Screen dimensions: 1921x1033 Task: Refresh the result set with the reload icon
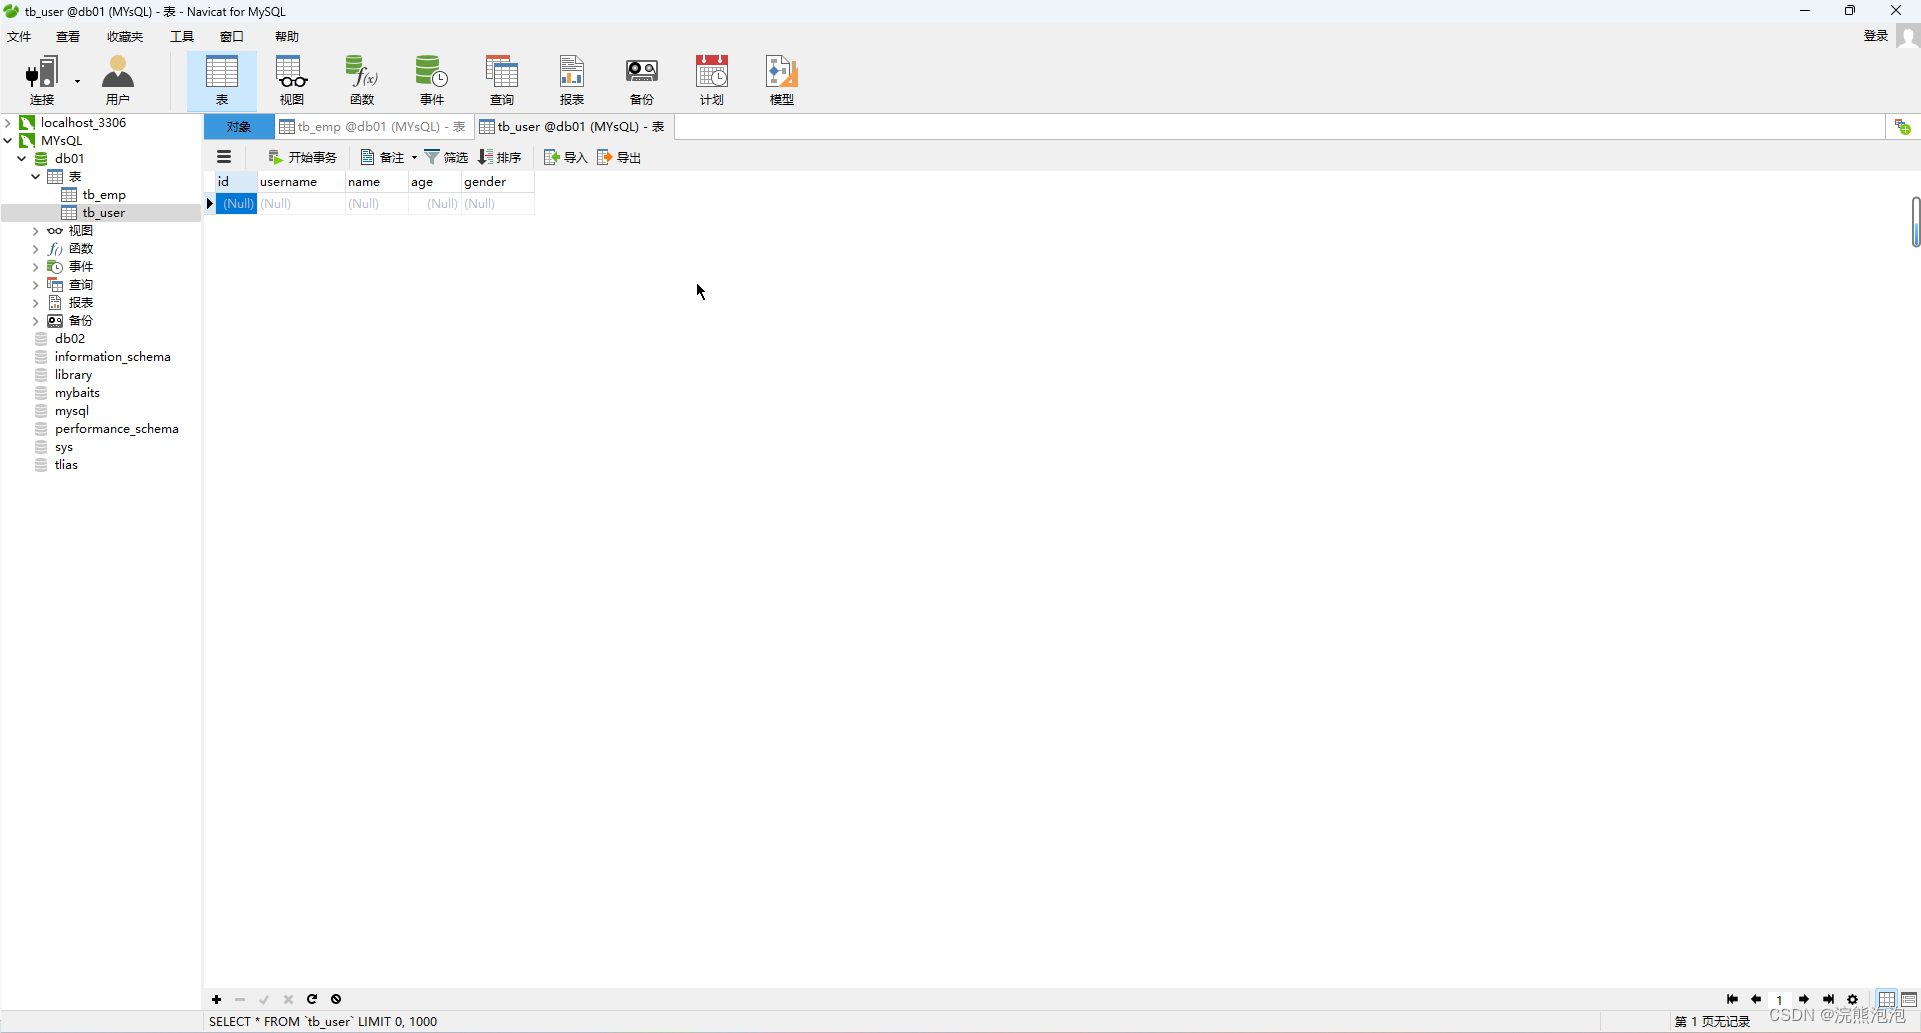[x=312, y=999]
